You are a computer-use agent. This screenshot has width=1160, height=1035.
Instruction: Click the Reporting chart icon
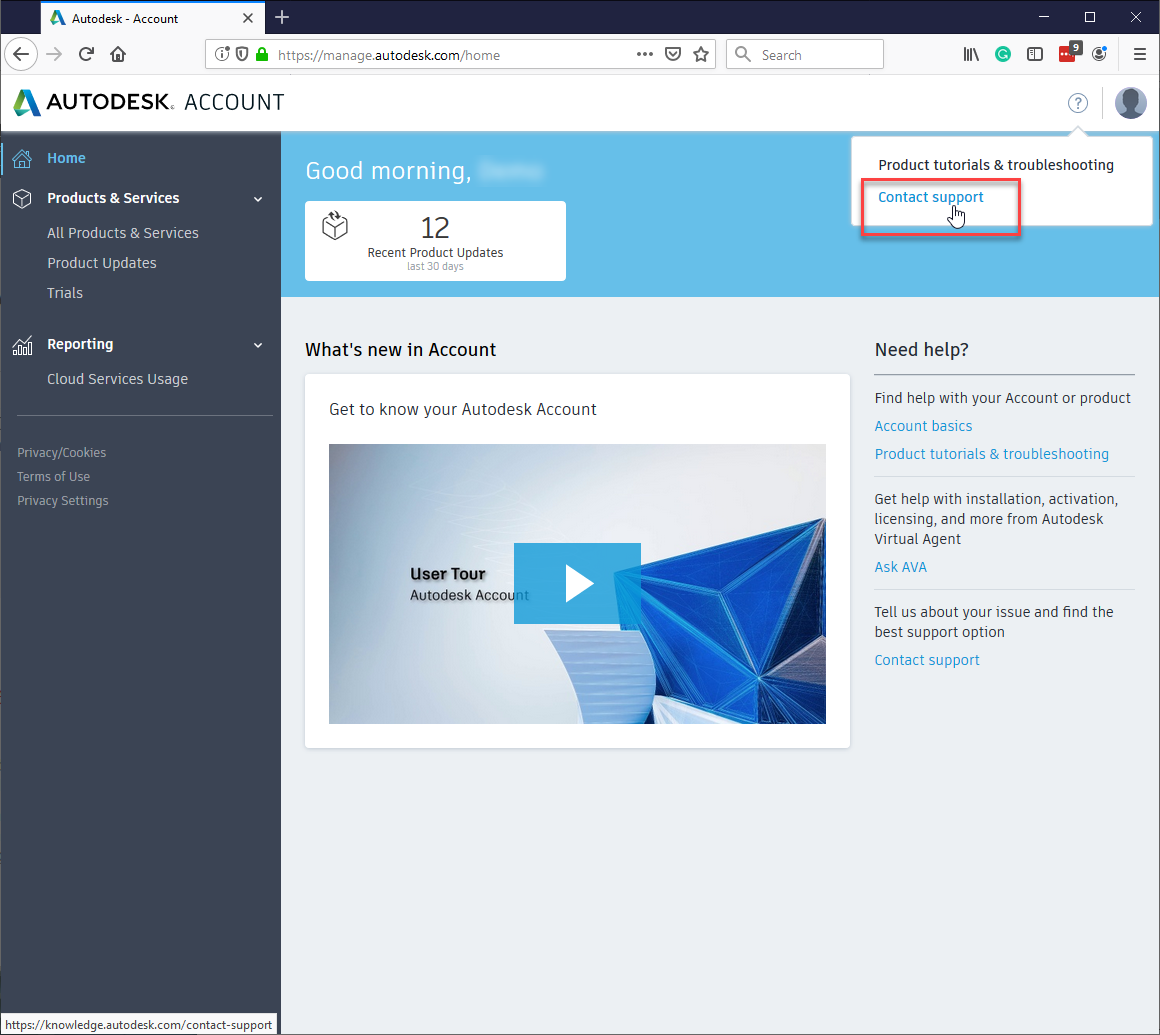point(22,345)
